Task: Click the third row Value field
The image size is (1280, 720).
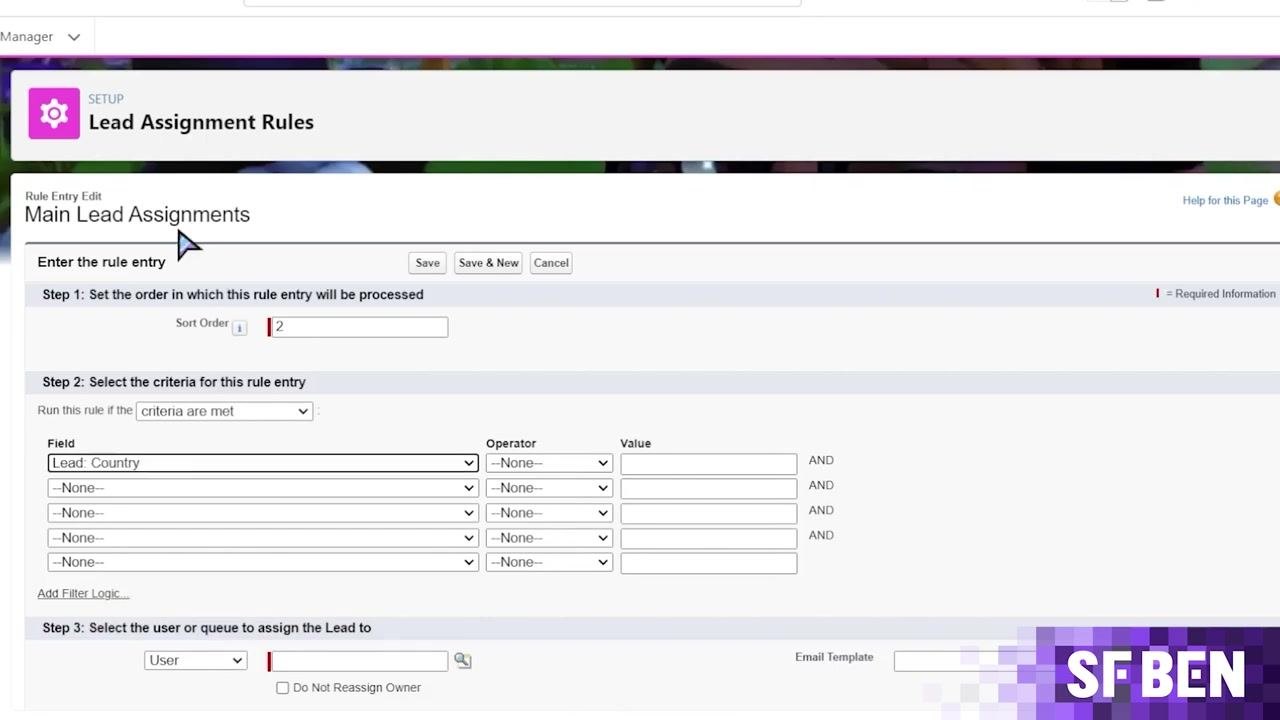Action: pyautogui.click(x=709, y=514)
